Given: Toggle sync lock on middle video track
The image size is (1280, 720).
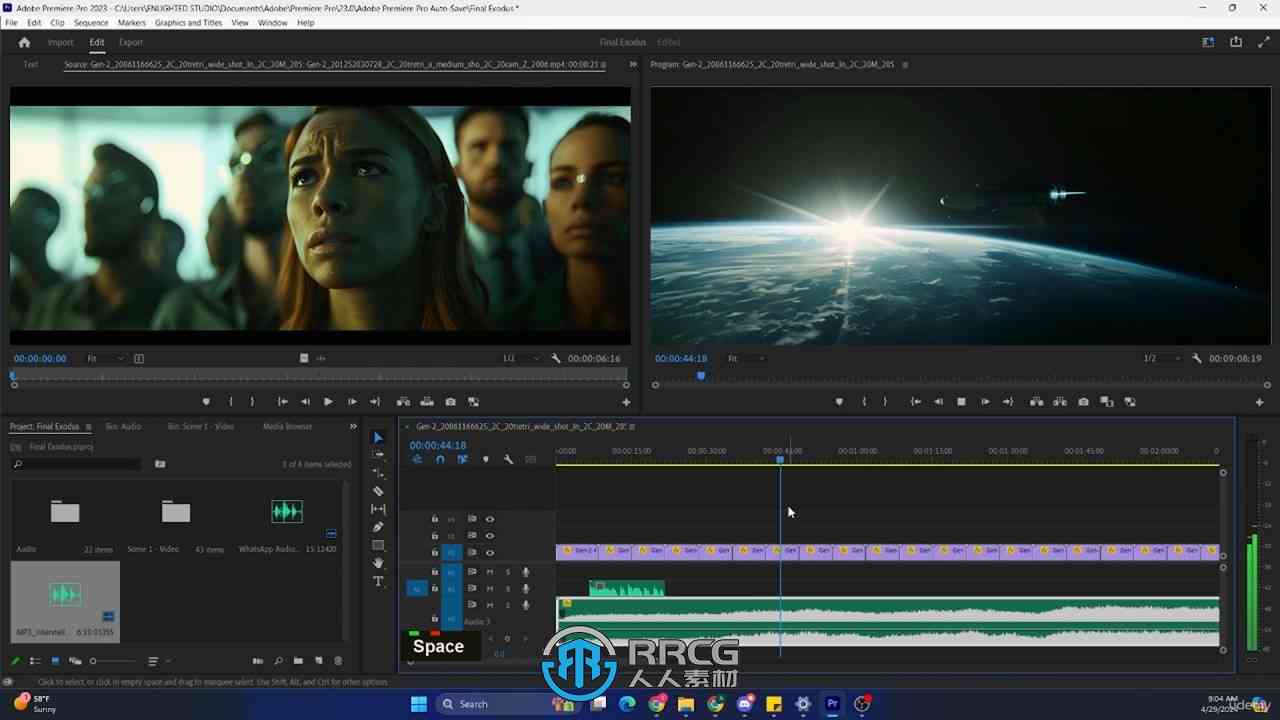Looking at the screenshot, I should (x=472, y=535).
